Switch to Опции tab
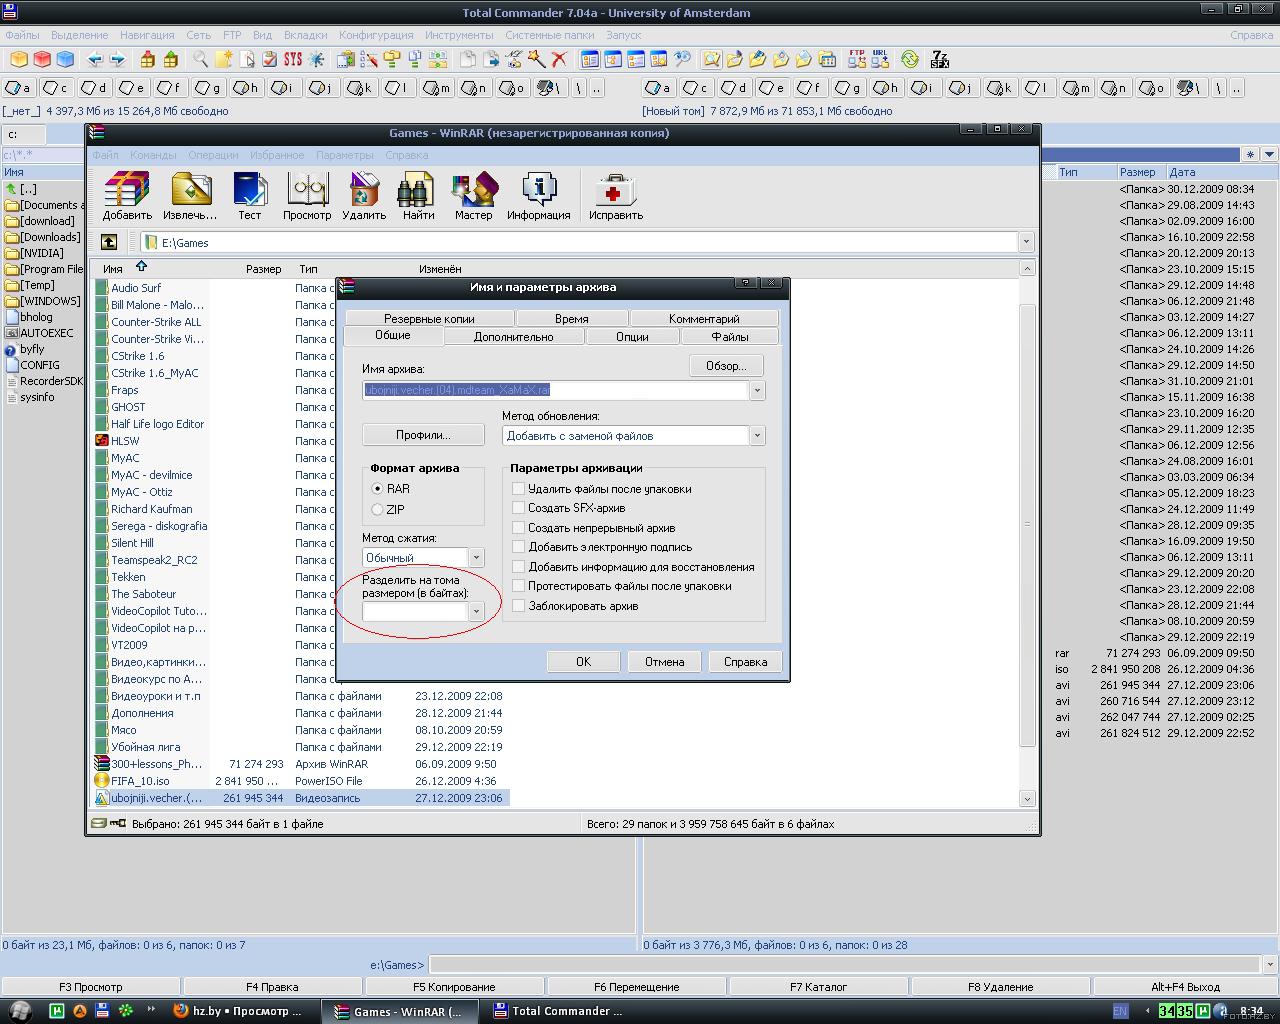Image resolution: width=1280 pixels, height=1024 pixels. 632,337
